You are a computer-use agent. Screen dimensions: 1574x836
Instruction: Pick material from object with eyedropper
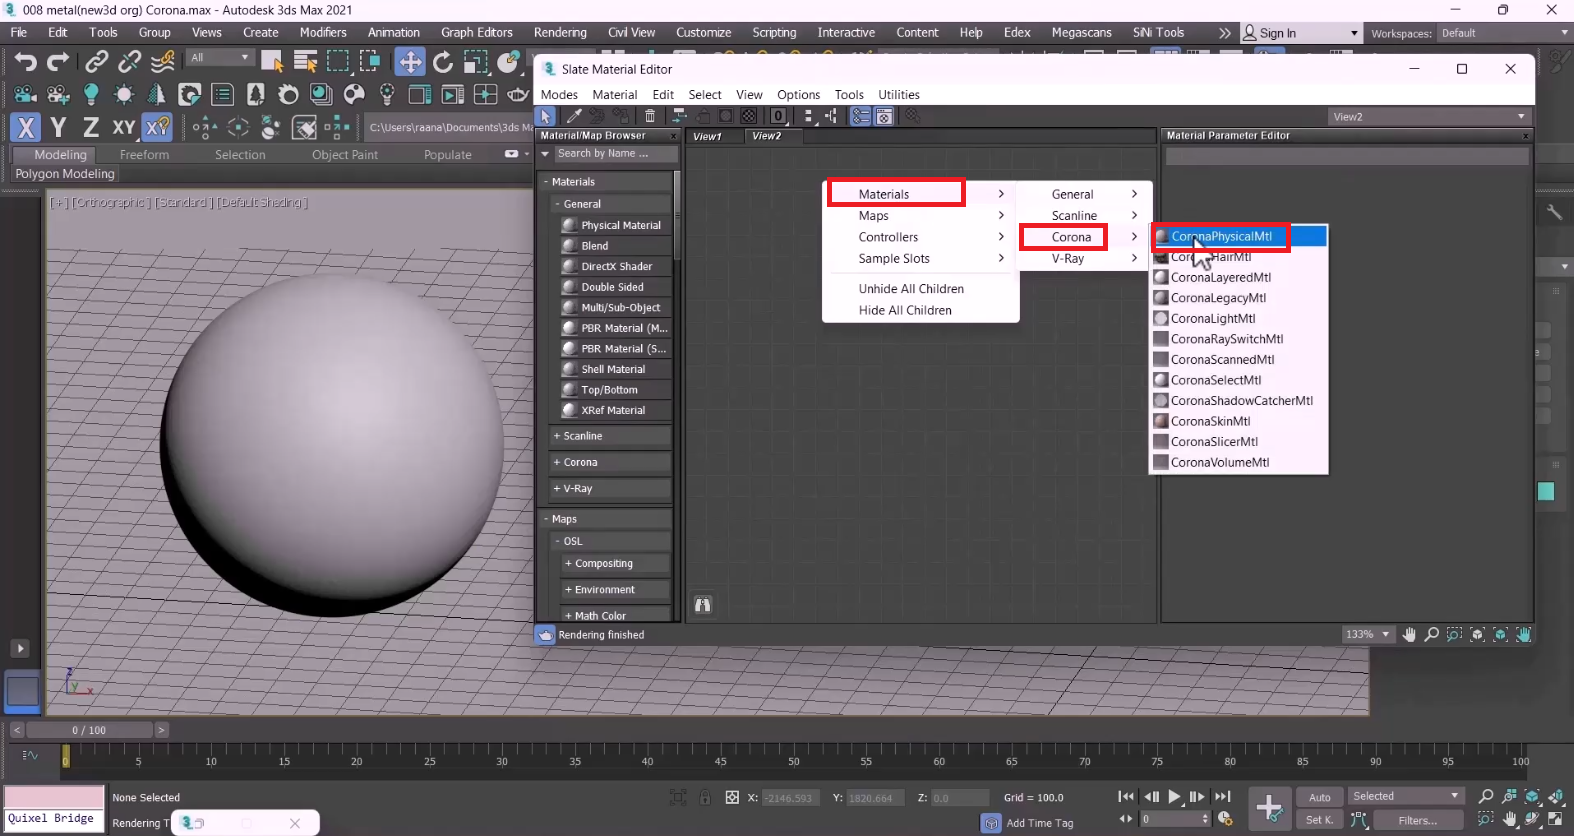pos(574,116)
